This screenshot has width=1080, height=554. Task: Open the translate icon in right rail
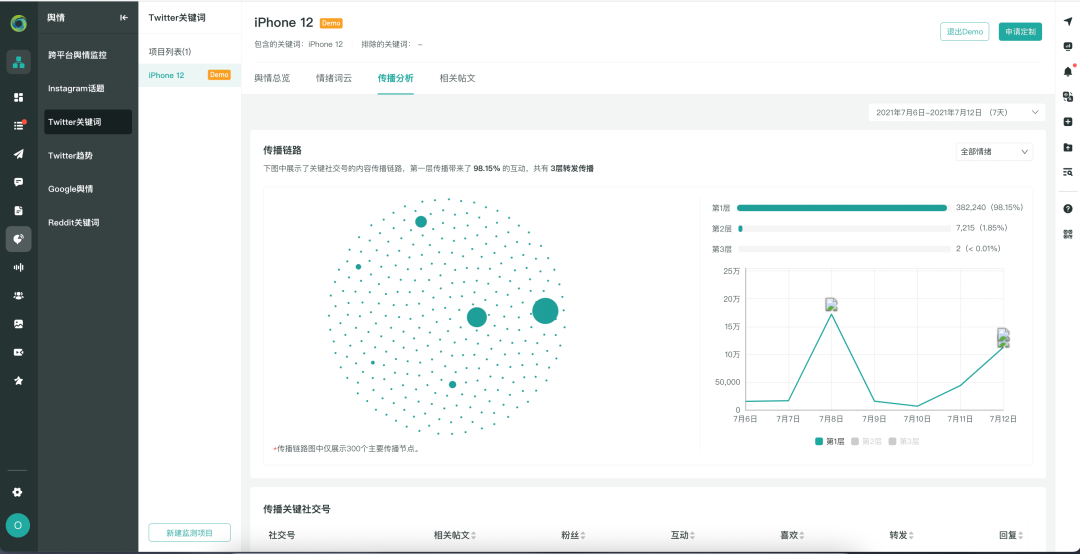click(x=1068, y=96)
